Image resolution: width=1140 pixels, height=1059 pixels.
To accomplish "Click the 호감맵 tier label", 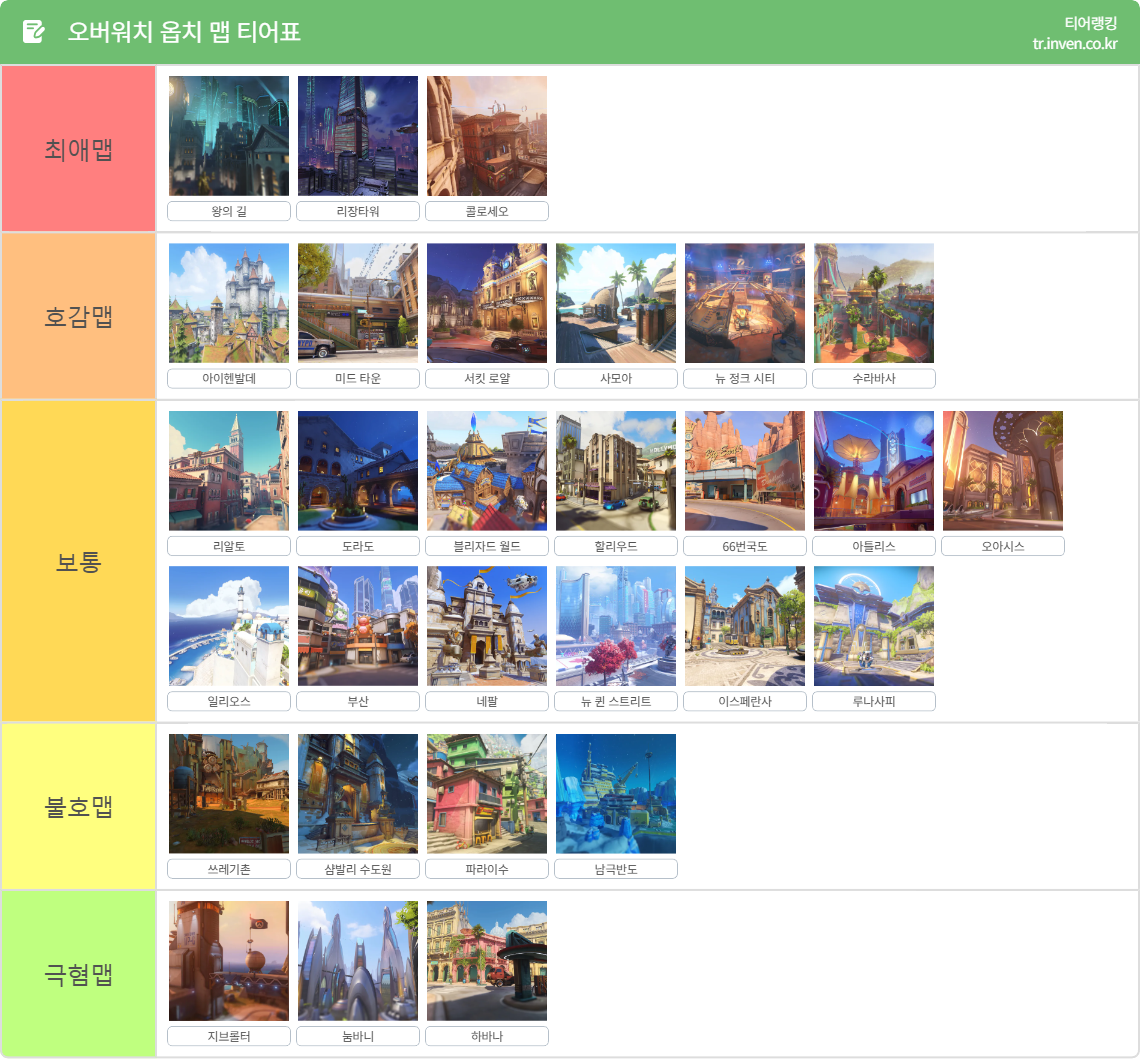I will (x=79, y=316).
